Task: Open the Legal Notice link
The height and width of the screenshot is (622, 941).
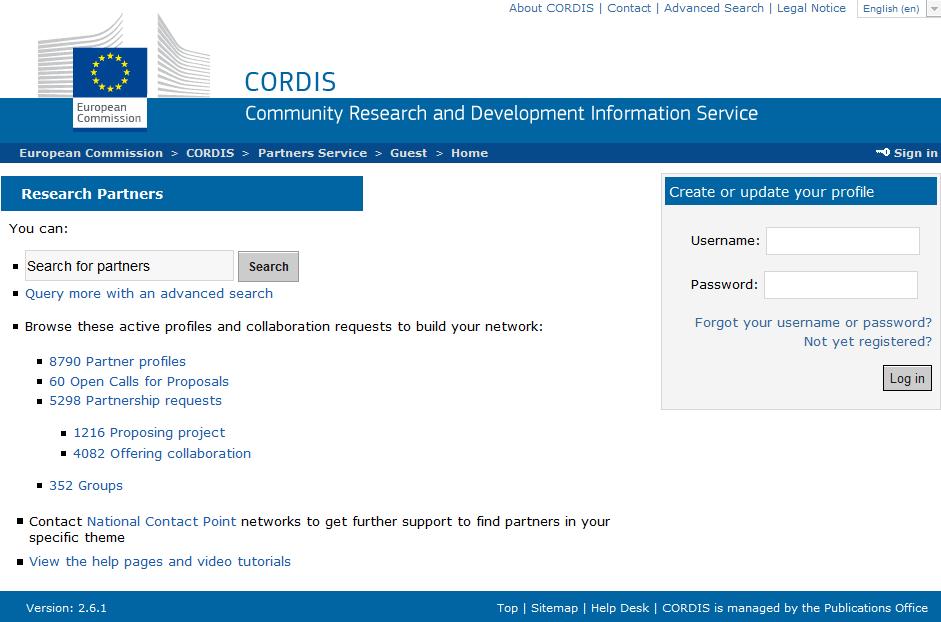Action: coord(811,8)
